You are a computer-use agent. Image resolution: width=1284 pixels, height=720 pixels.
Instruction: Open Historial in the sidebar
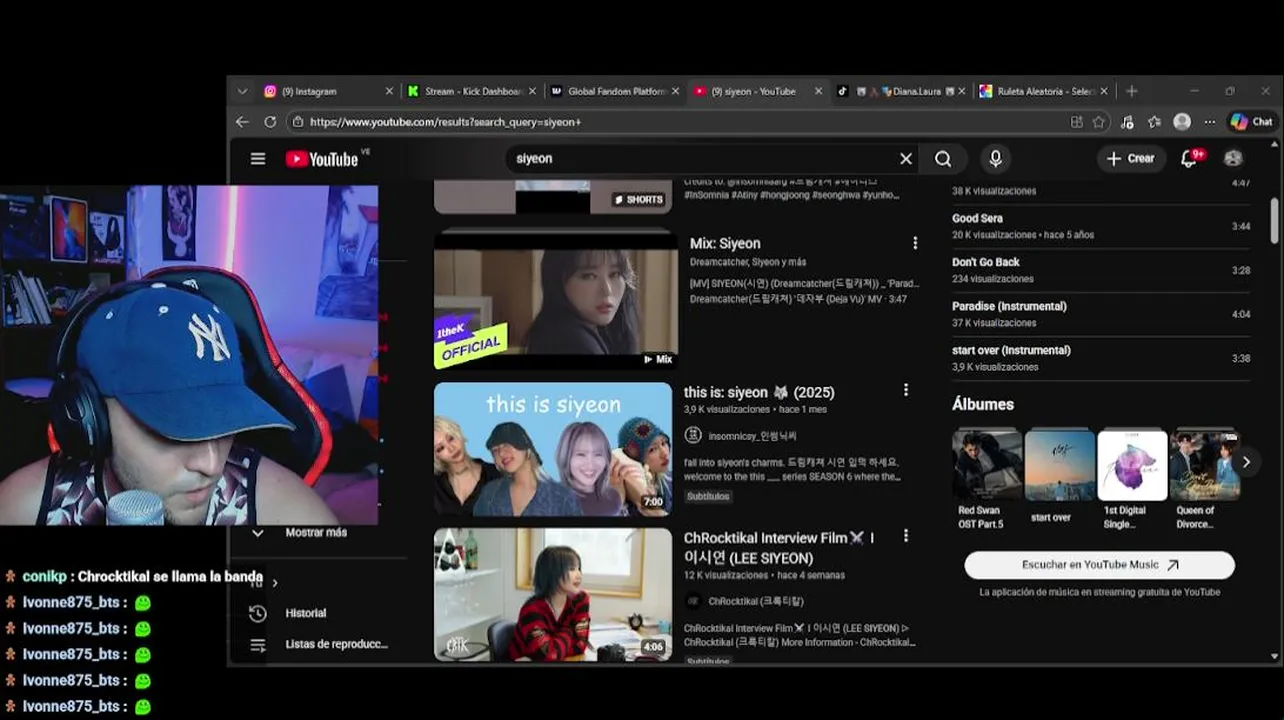point(306,613)
